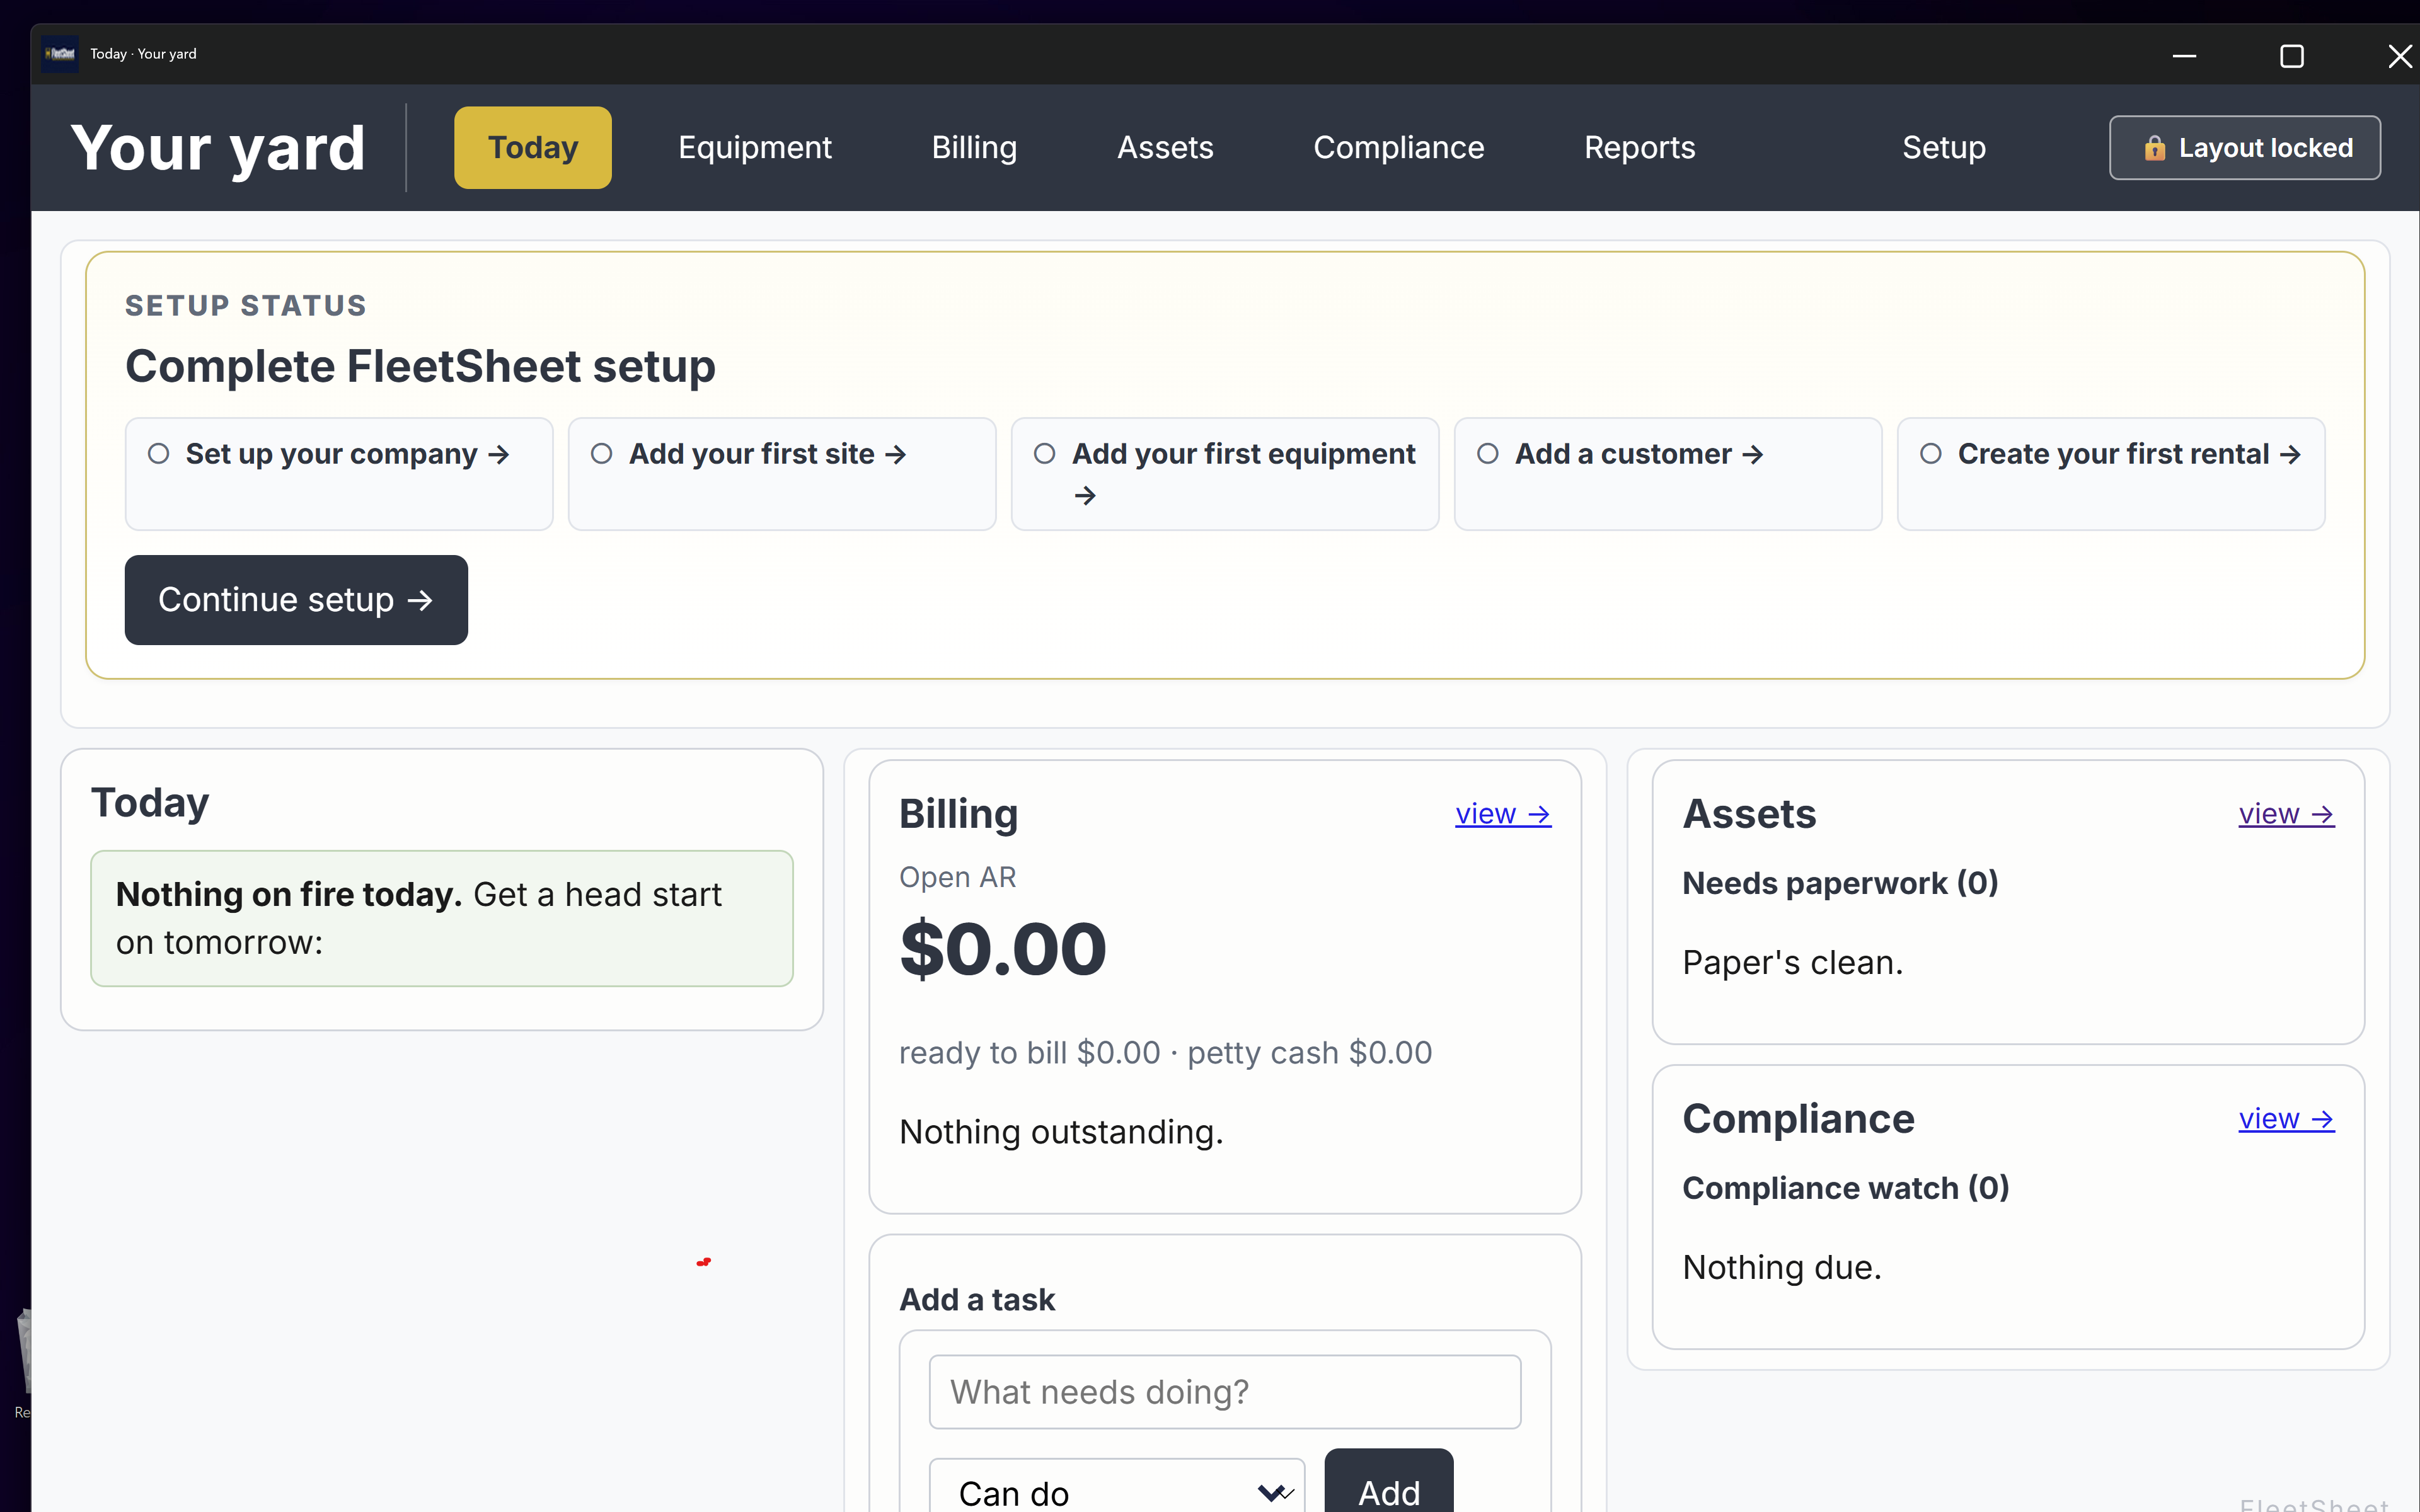Close the Your yard window
Image resolution: width=2420 pixels, height=1512 pixels.
pos(2399,56)
